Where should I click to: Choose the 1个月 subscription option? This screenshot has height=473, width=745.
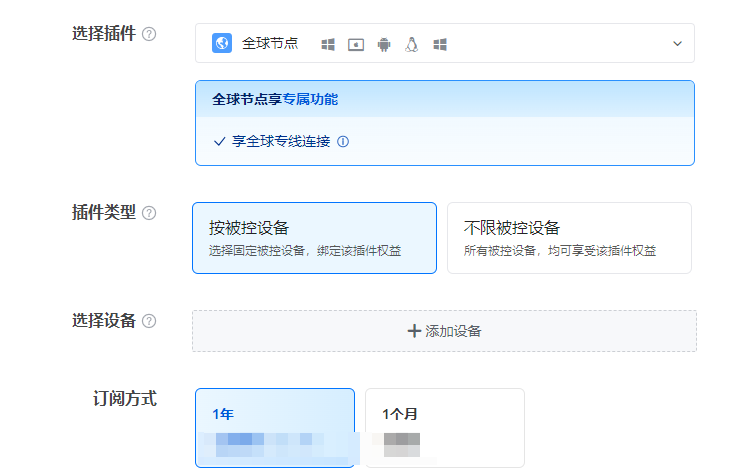pos(445,428)
